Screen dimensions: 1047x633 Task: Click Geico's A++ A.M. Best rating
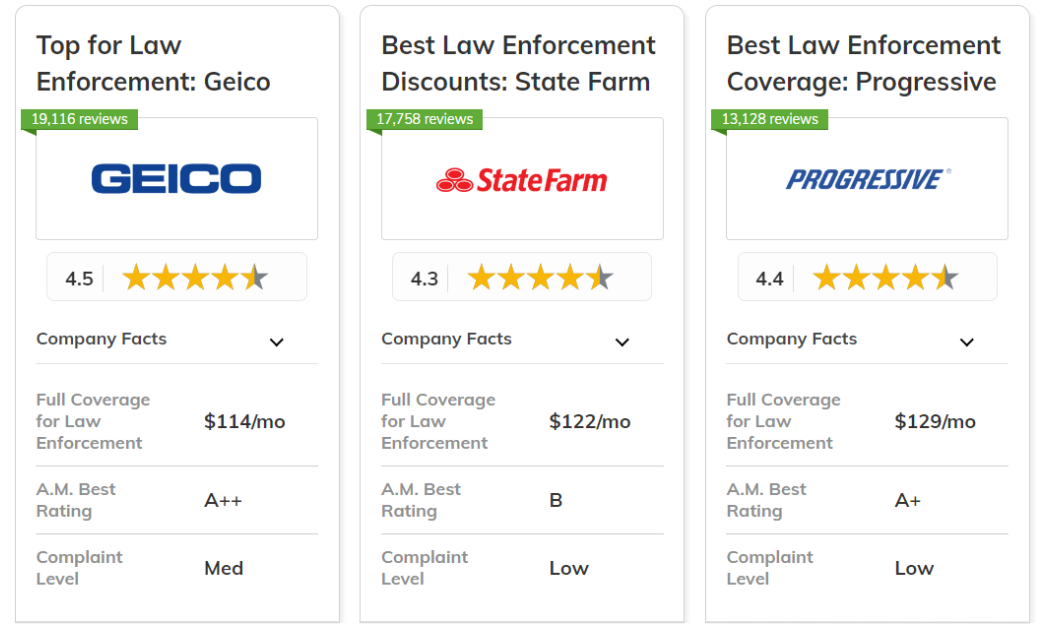[x=223, y=500]
